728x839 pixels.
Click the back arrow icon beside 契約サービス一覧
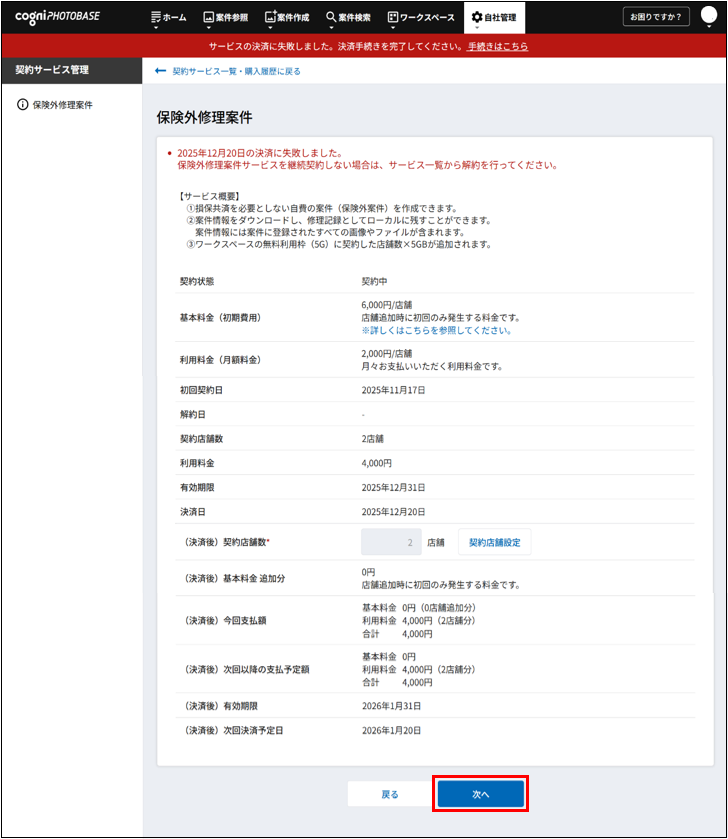click(x=160, y=71)
